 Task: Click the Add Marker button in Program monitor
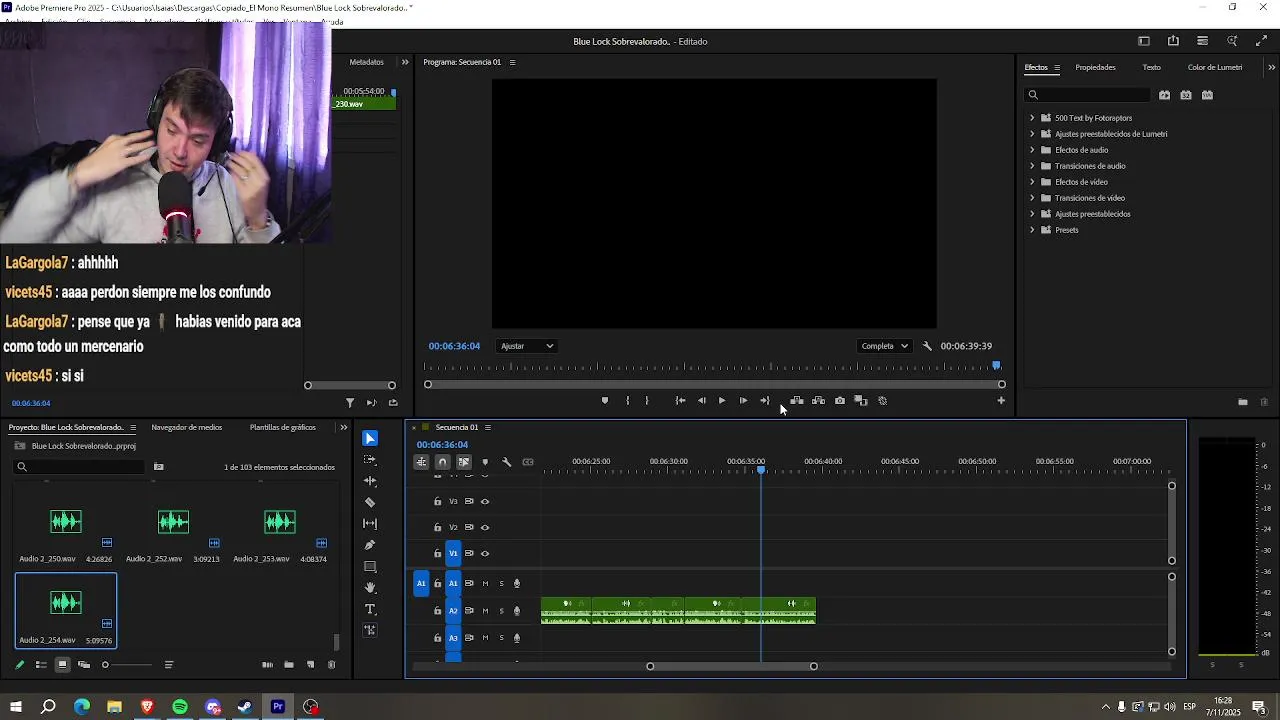(605, 401)
